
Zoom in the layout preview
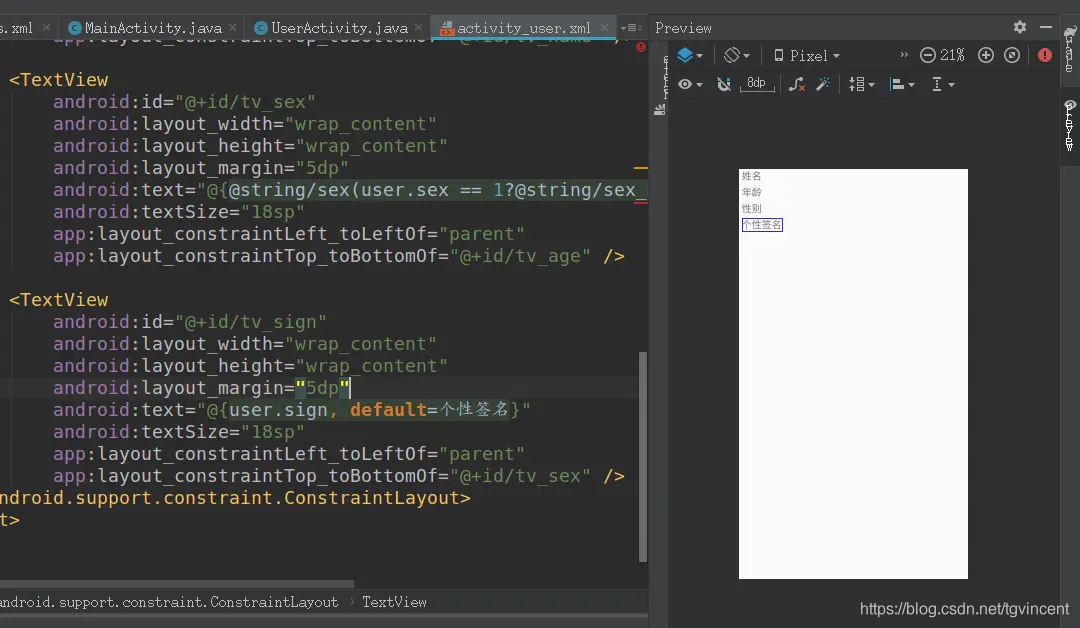pyautogui.click(x=986, y=55)
